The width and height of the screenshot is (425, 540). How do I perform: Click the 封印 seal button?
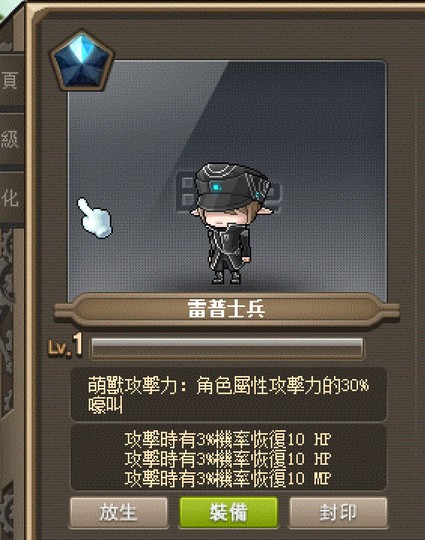338,512
